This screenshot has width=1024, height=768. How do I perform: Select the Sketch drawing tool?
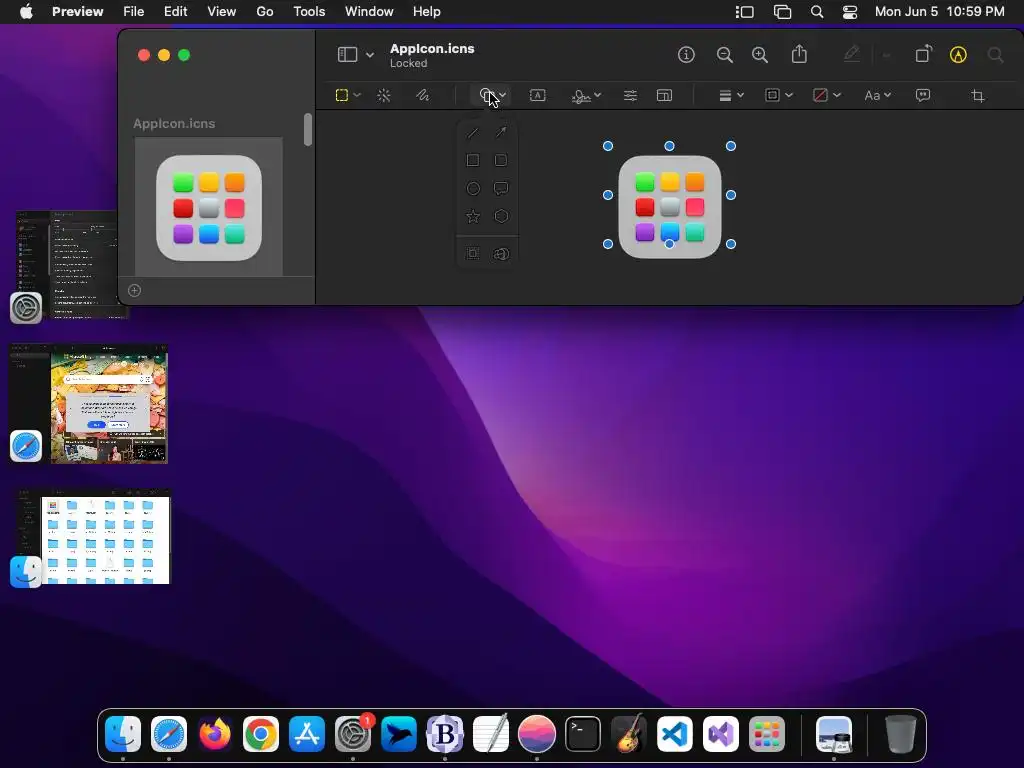point(423,95)
